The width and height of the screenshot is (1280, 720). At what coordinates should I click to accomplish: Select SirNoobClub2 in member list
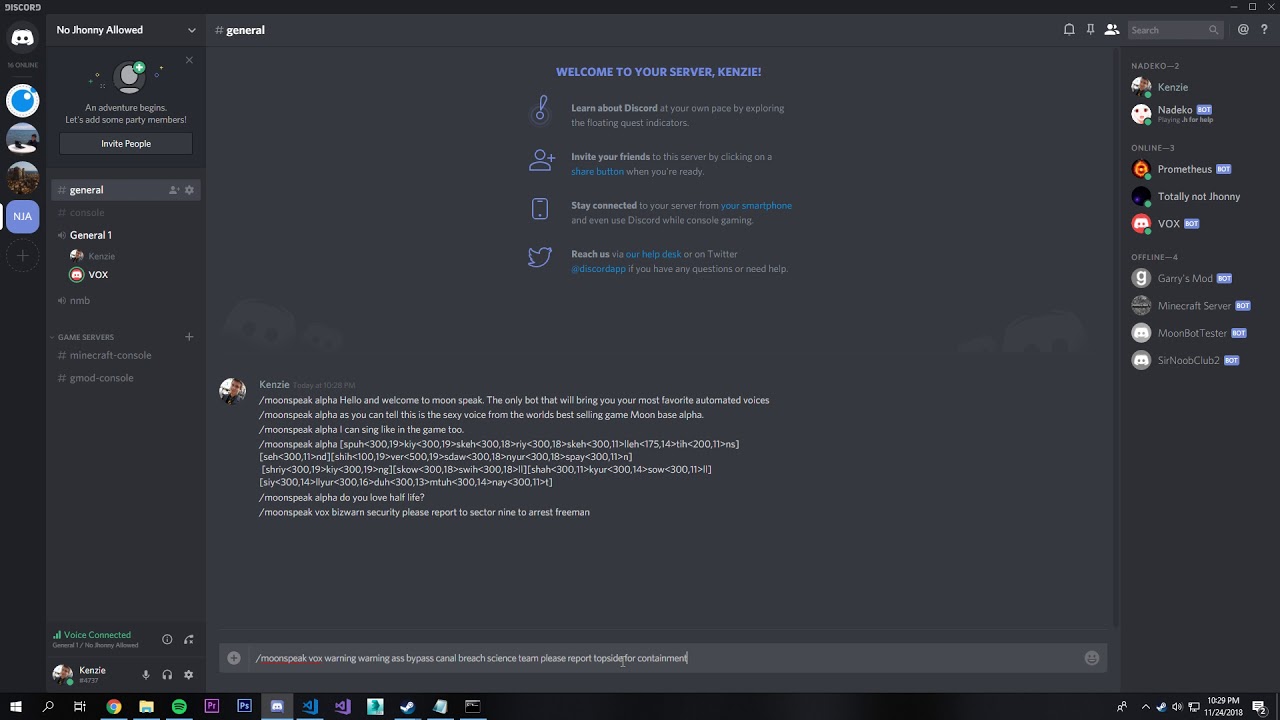(x=1196, y=360)
